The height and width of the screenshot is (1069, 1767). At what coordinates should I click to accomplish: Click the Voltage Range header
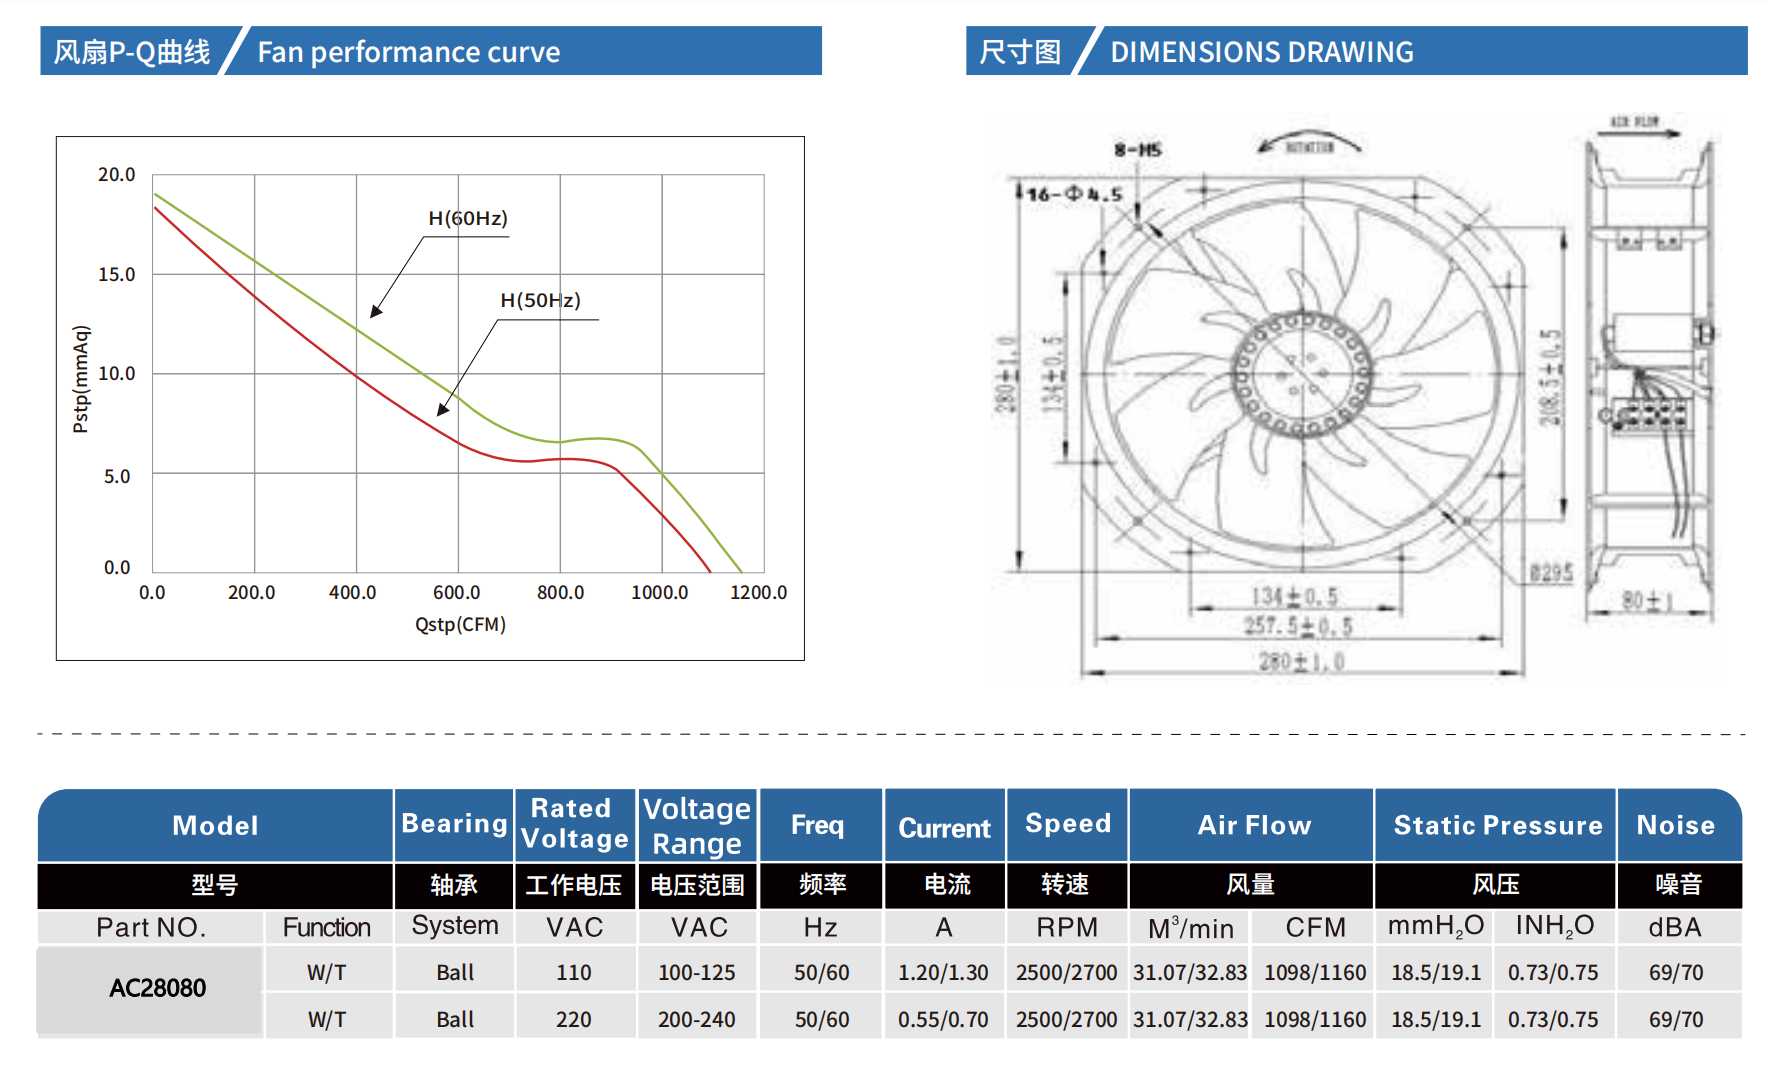coord(697,824)
